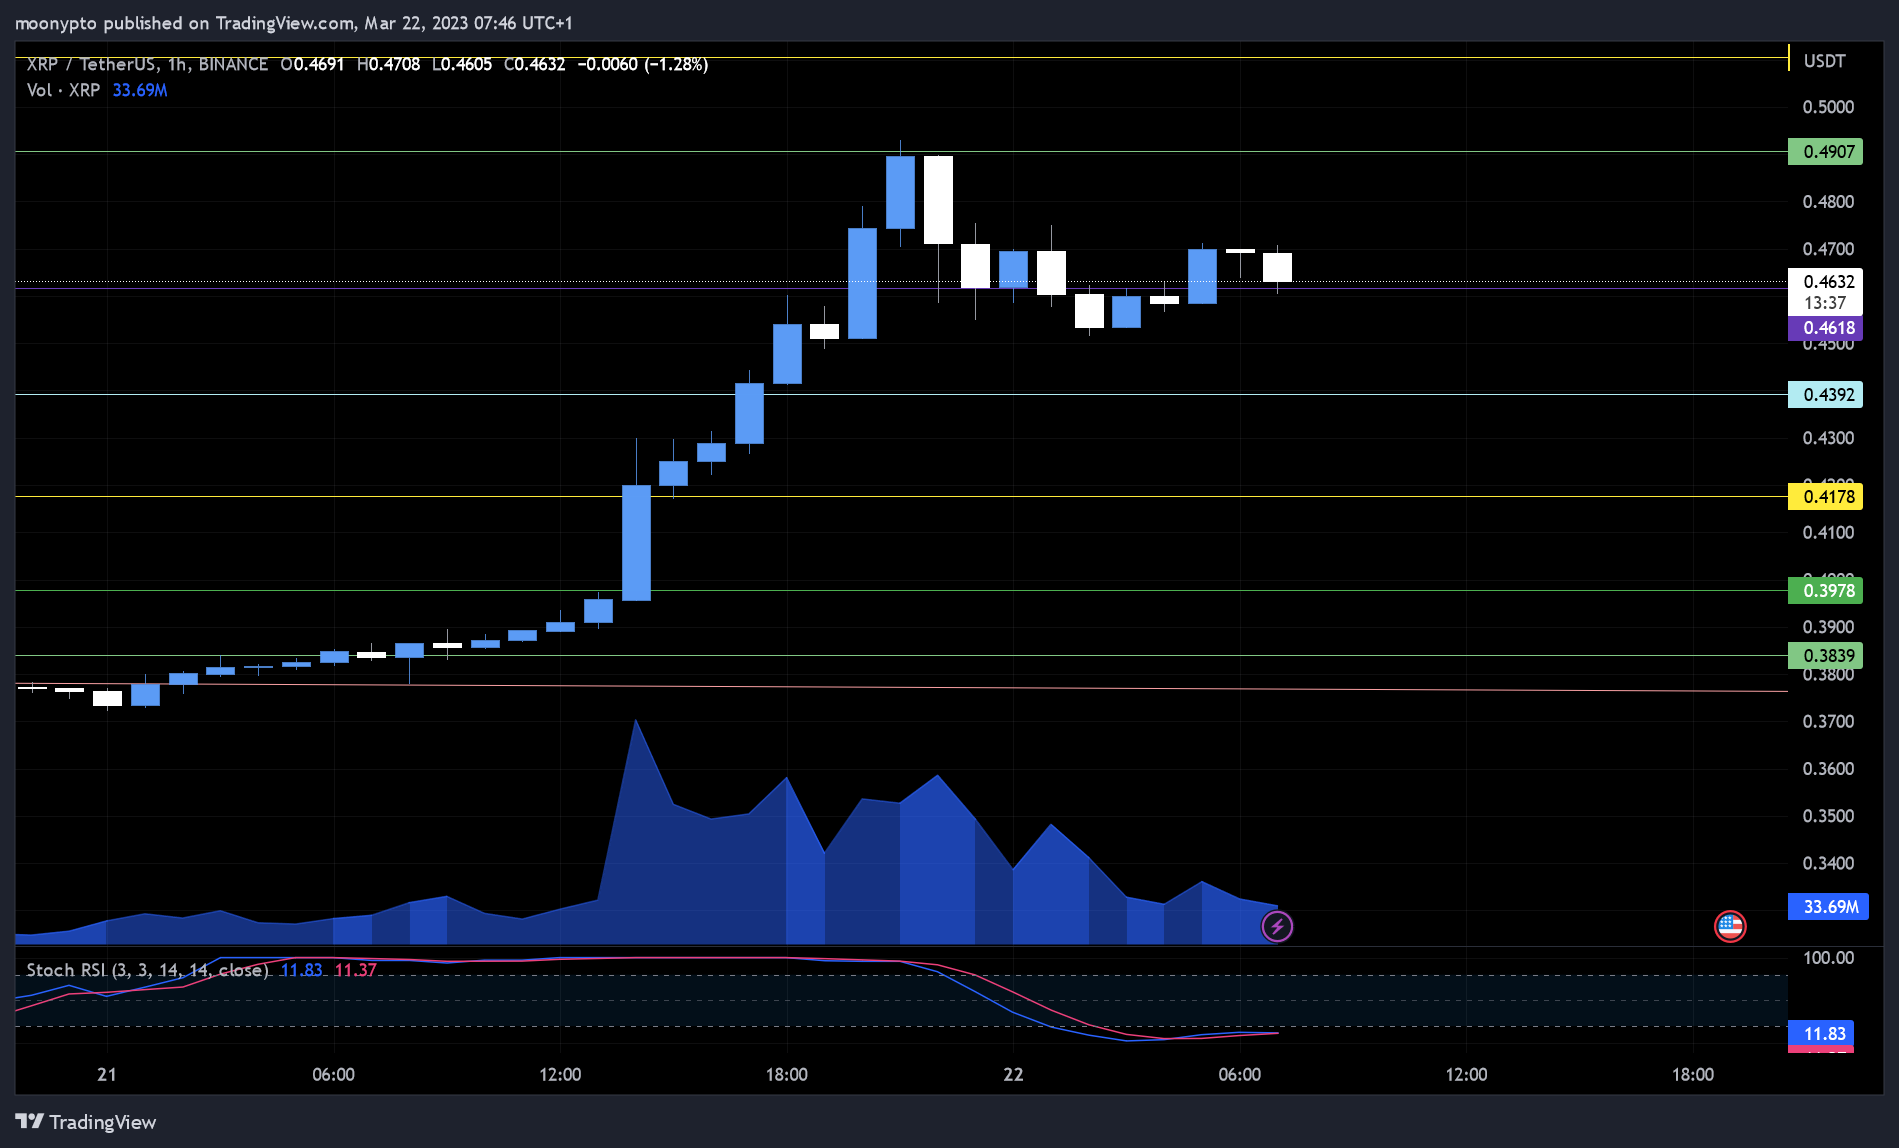The width and height of the screenshot is (1899, 1148).
Task: Click the purple lightning bolt icon
Action: pyautogui.click(x=1277, y=927)
